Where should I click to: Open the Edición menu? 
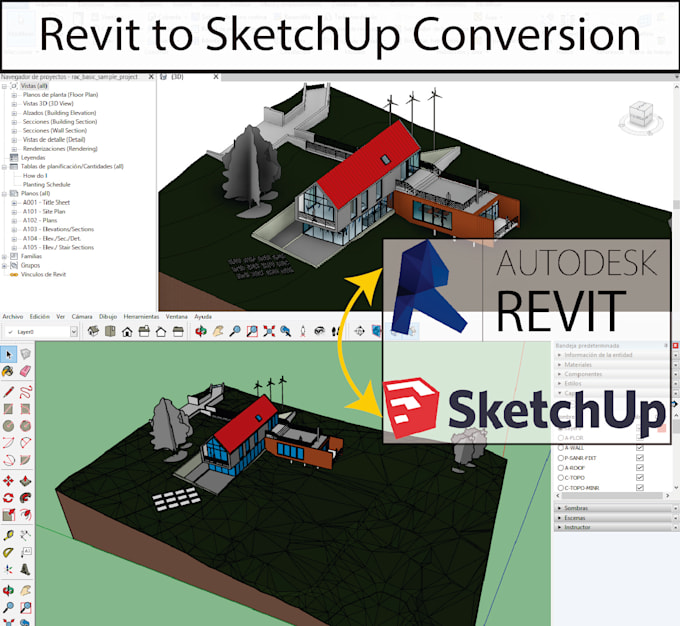39,316
